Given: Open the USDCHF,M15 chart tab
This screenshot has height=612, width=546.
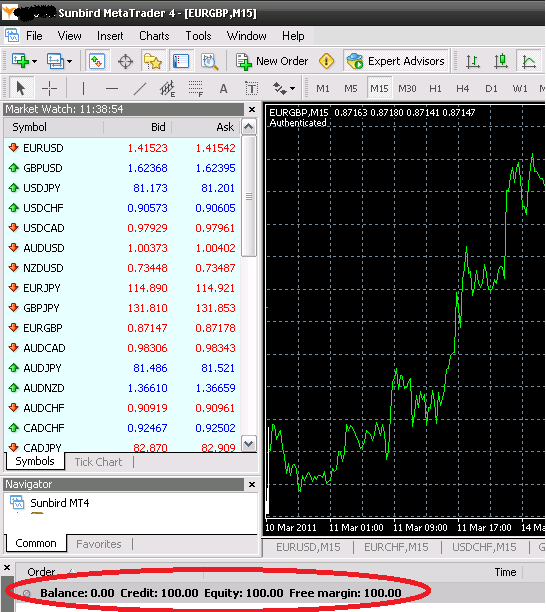Looking at the screenshot, I should coord(484,547).
